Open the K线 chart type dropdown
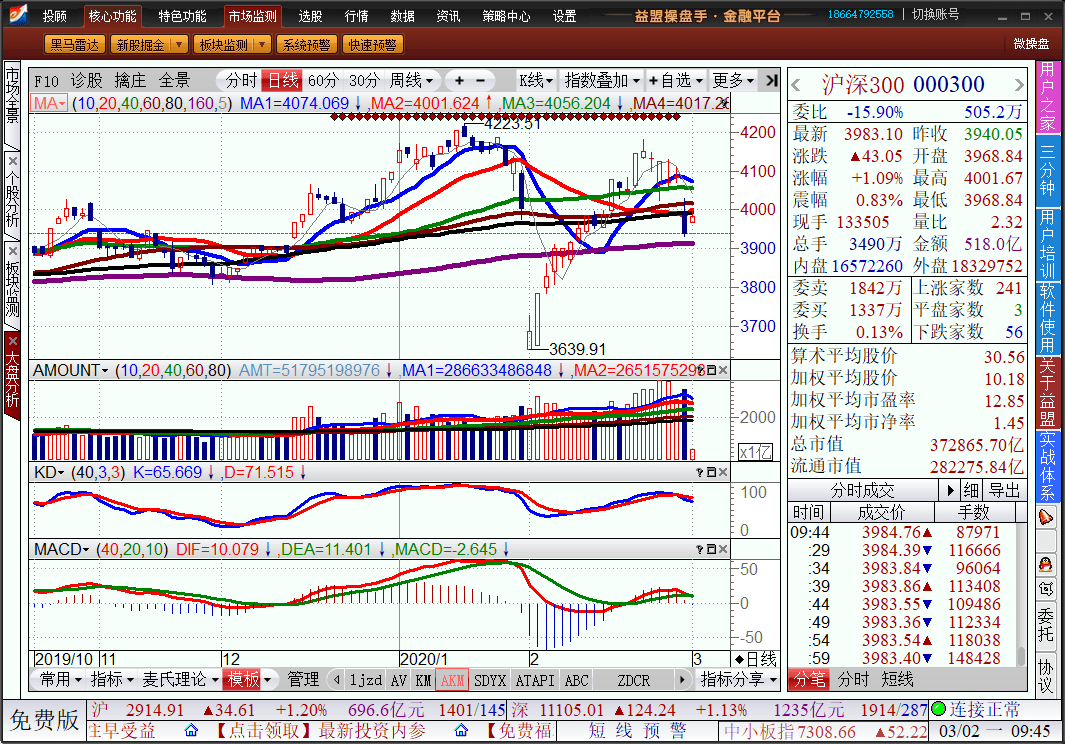Image resolution: width=1065 pixels, height=744 pixels. 536,81
